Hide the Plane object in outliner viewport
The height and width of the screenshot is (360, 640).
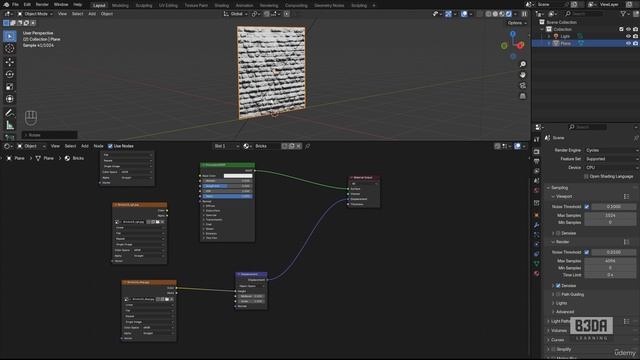tap(628, 43)
